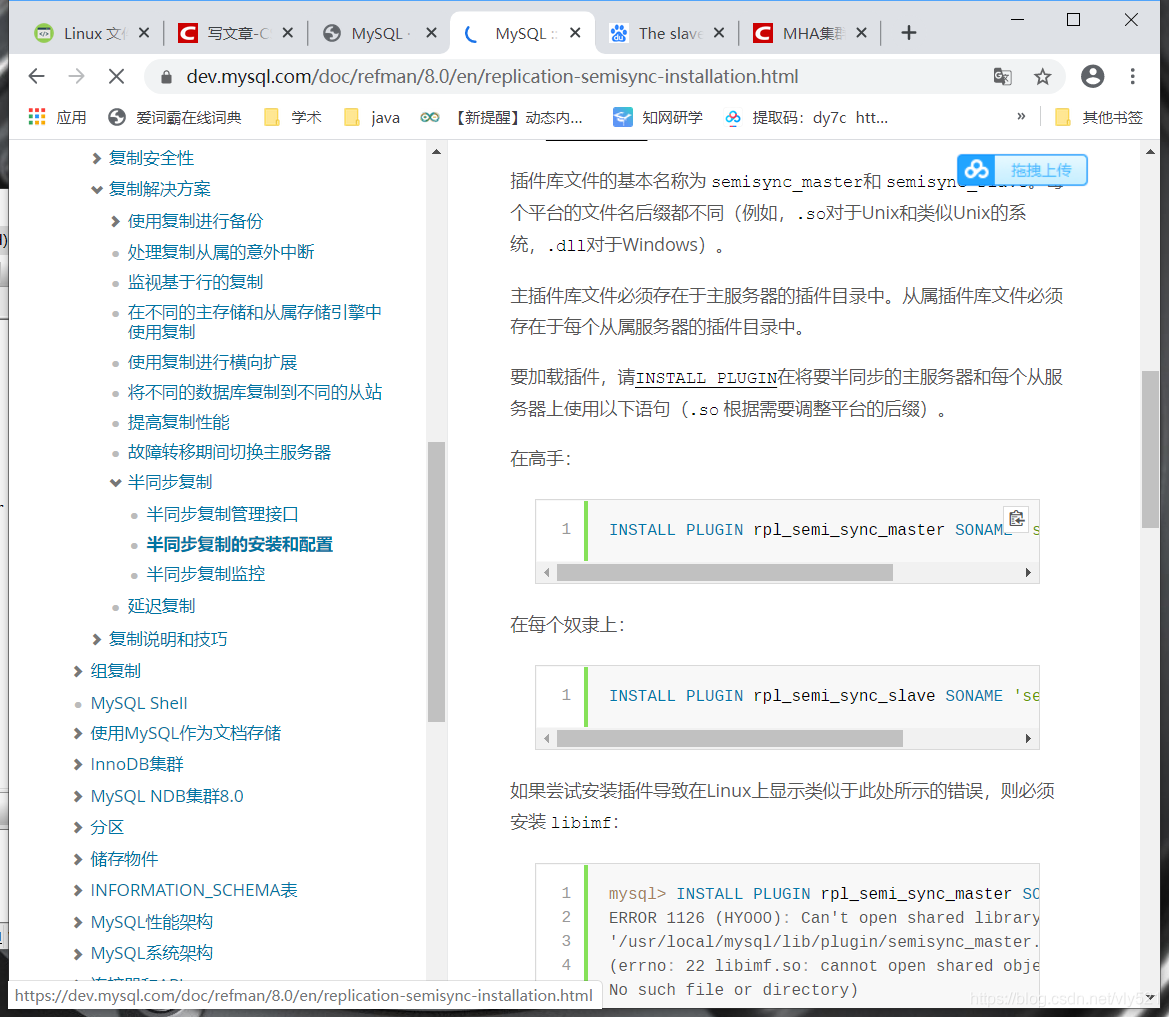Open the MySQL Shell link
1169x1017 pixels.
pos(139,703)
